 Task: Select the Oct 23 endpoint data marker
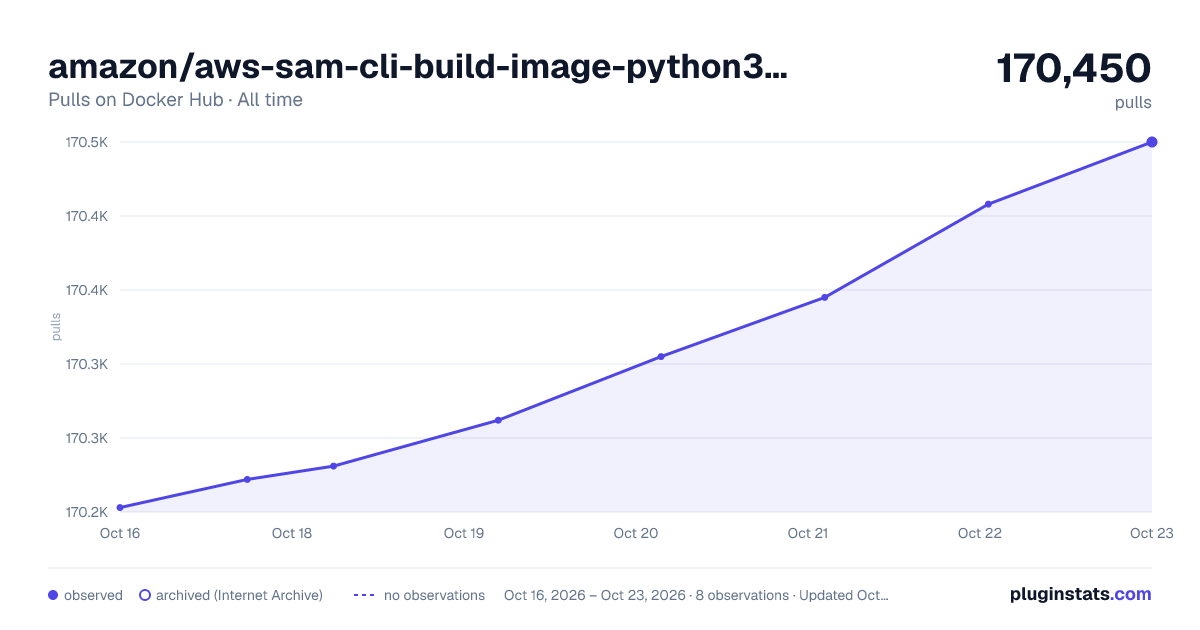[1152, 142]
